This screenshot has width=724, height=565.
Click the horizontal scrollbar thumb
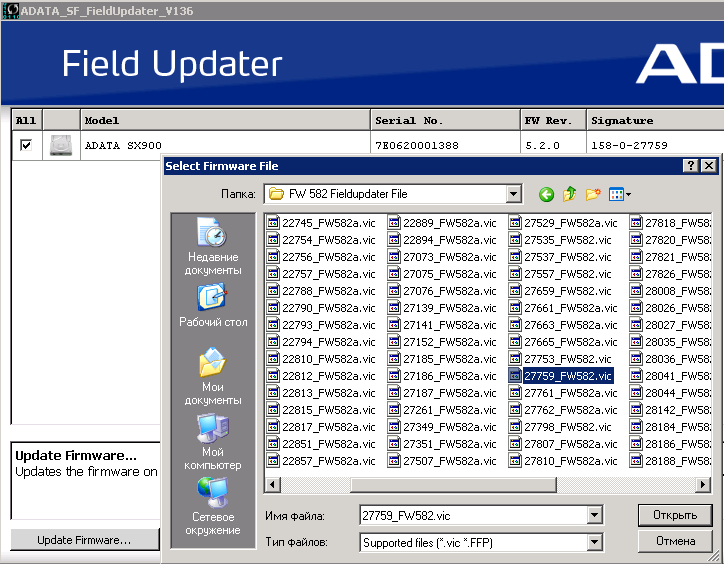tap(453, 485)
